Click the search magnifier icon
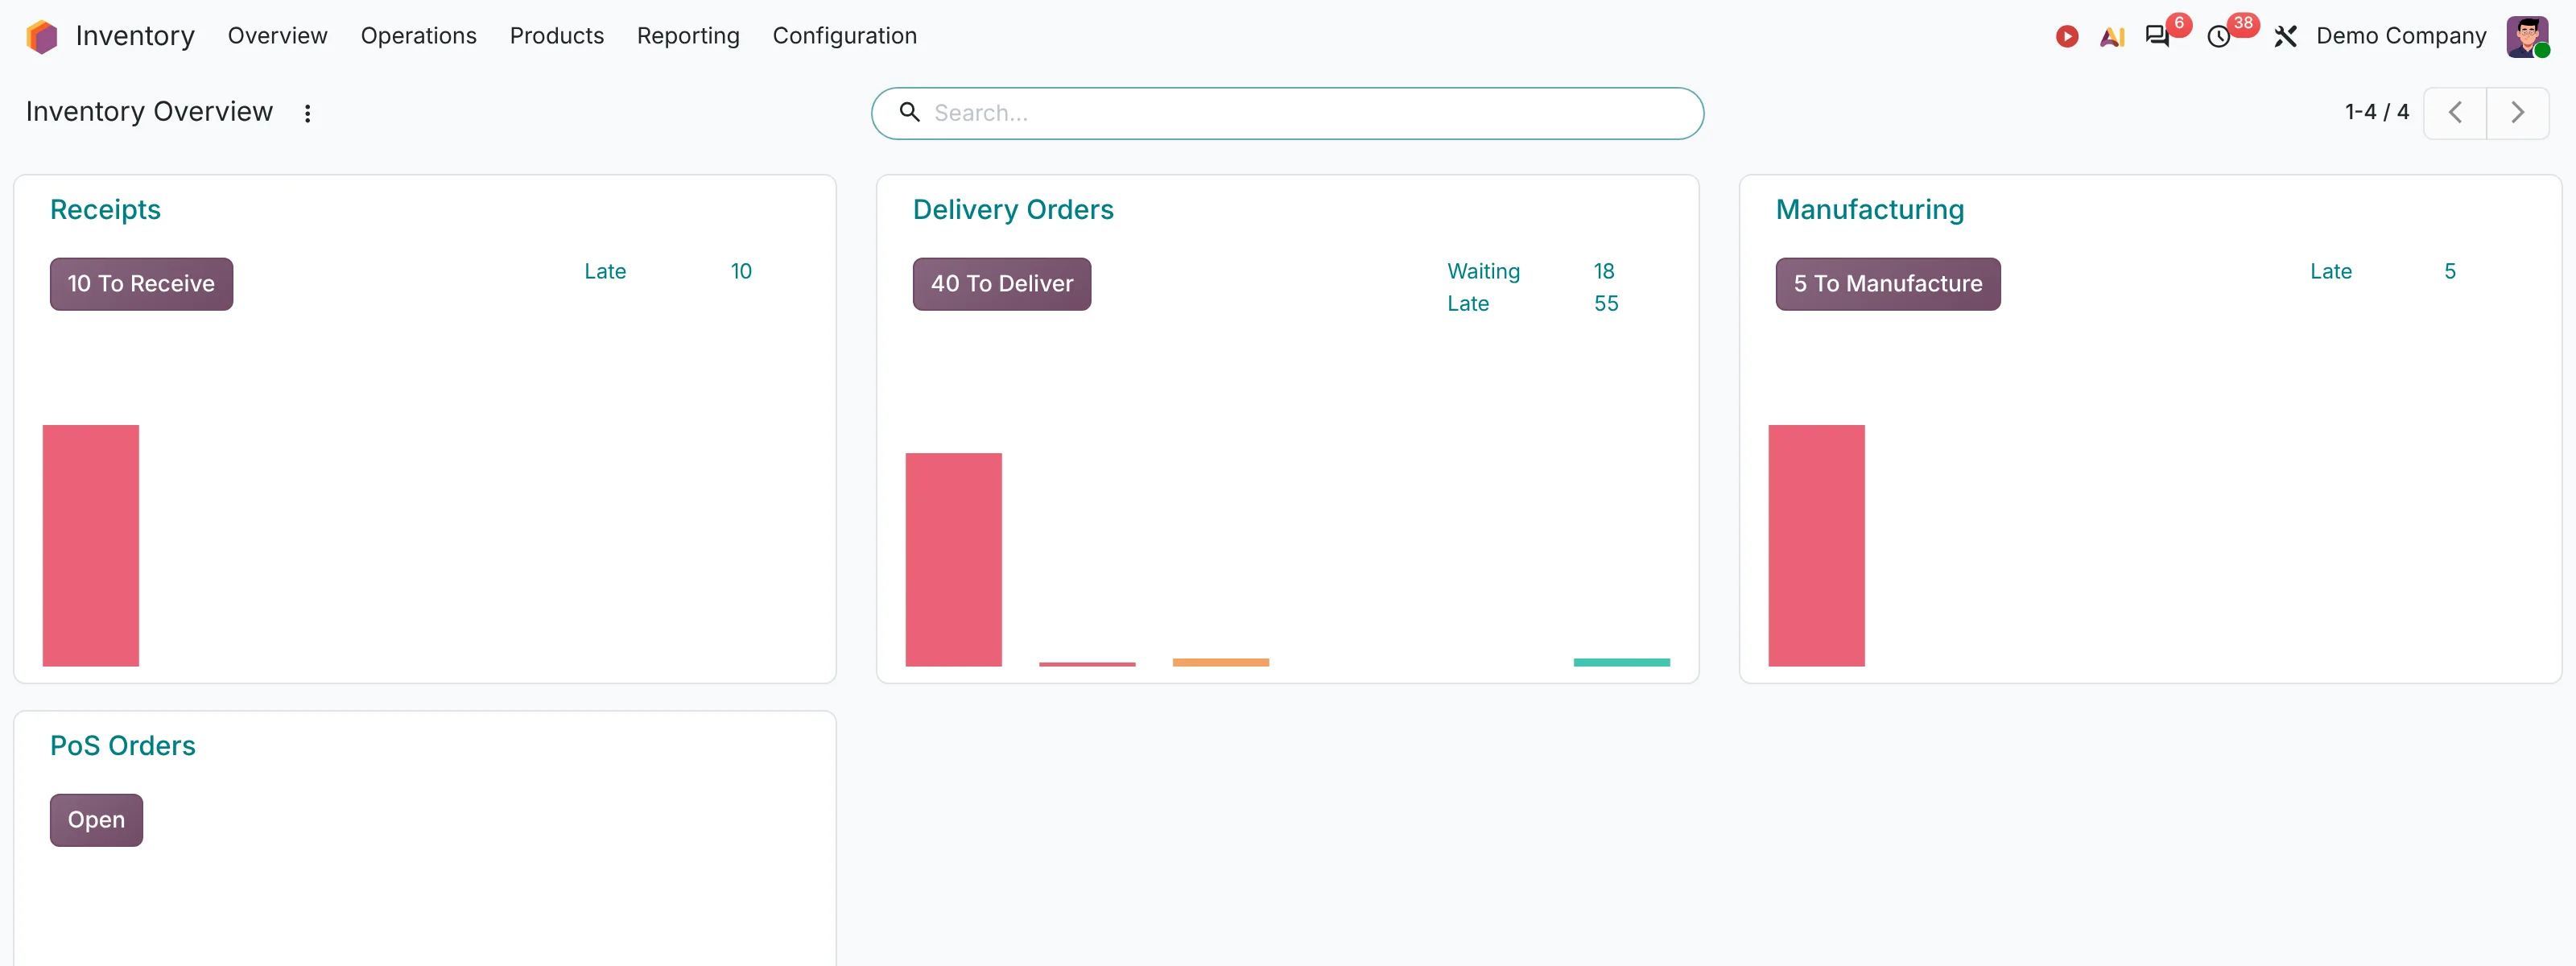This screenshot has height=966, width=2576. [909, 112]
